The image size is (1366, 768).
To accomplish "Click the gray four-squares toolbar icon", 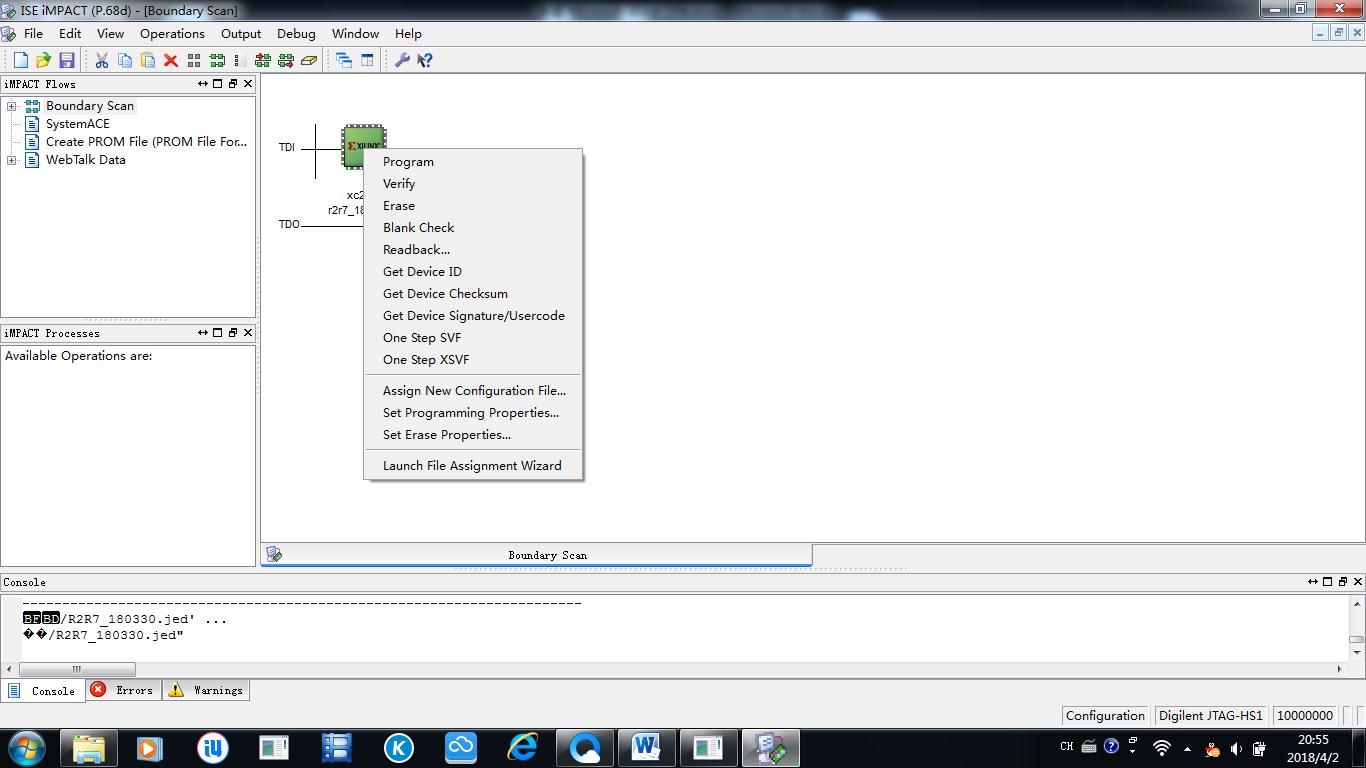I will (194, 61).
